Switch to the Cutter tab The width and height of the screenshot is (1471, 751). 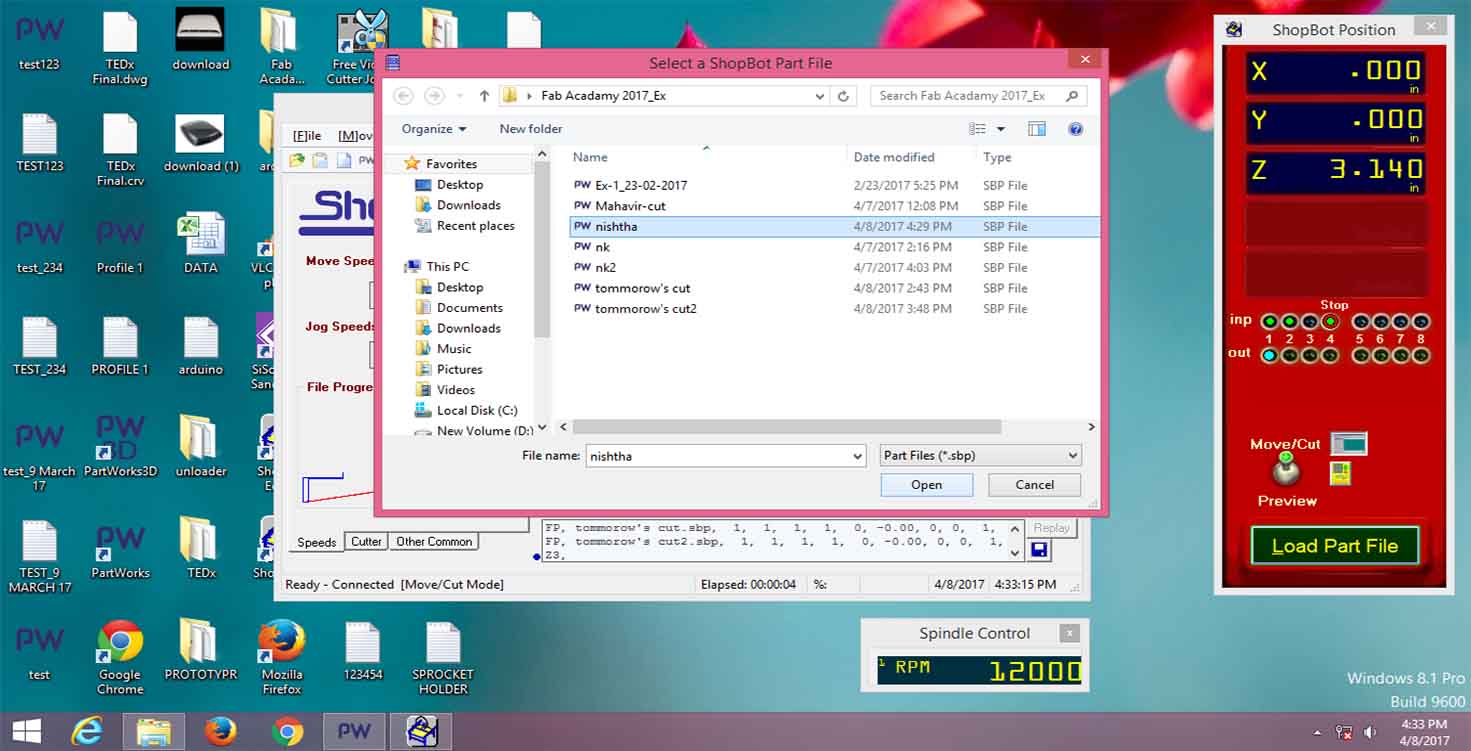(366, 542)
